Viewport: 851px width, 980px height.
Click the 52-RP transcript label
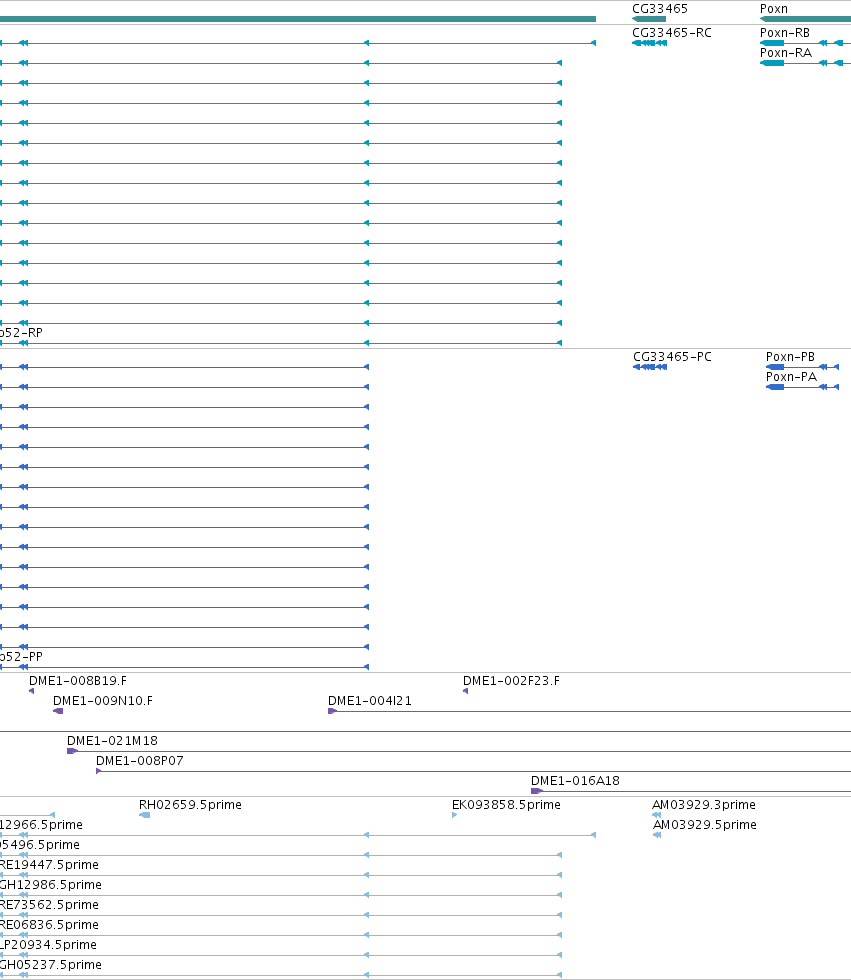(x=21, y=332)
